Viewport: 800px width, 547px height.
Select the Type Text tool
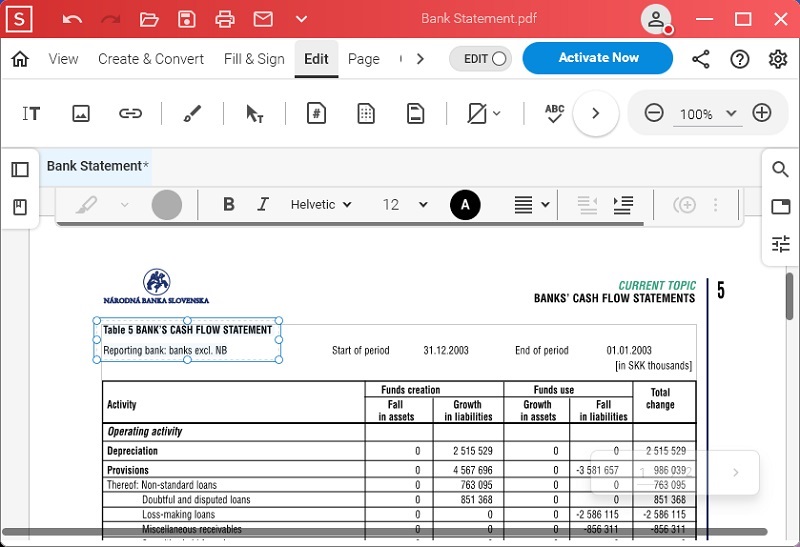(31, 113)
